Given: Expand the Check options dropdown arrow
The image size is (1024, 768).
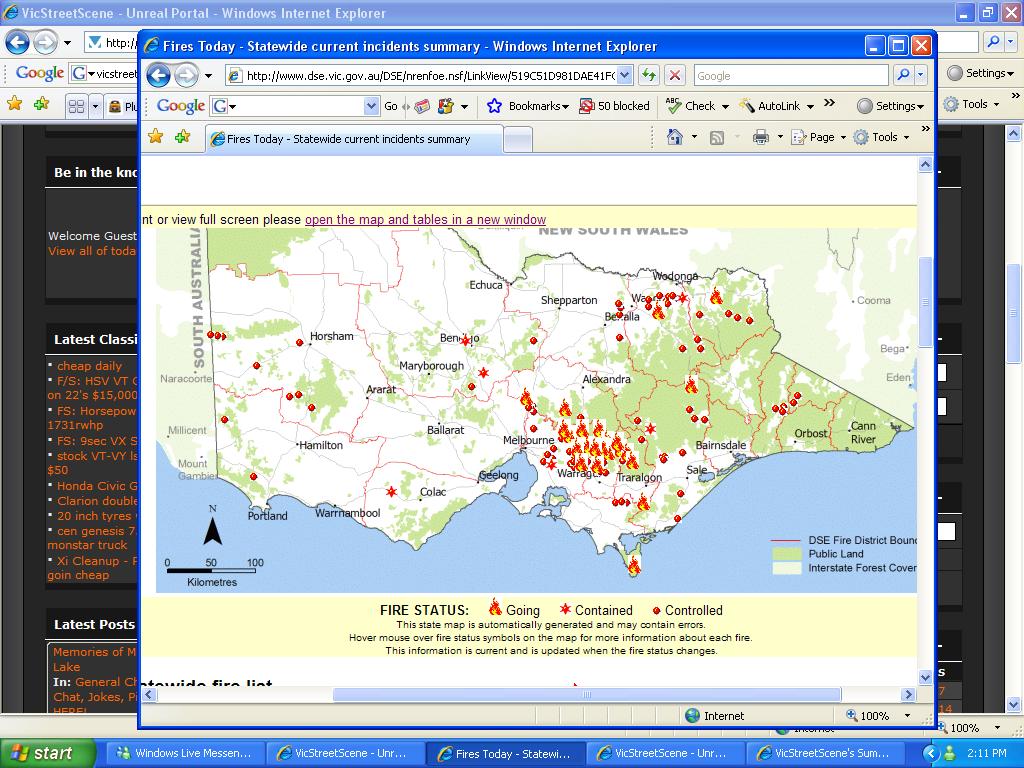Looking at the screenshot, I should click(724, 106).
